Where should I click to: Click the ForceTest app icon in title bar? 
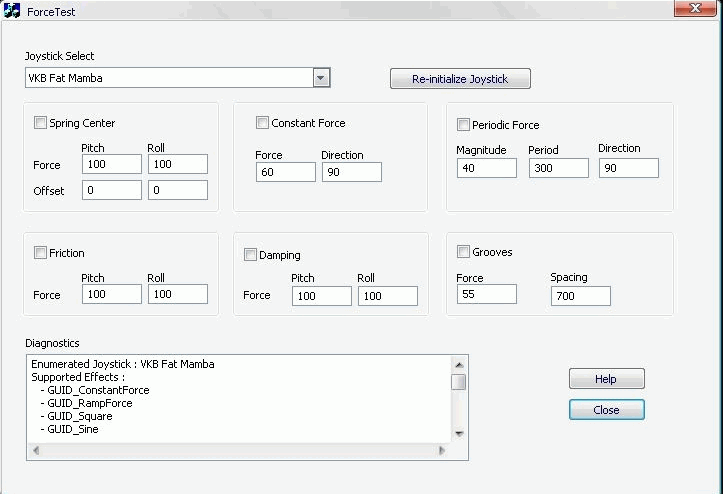click(13, 11)
